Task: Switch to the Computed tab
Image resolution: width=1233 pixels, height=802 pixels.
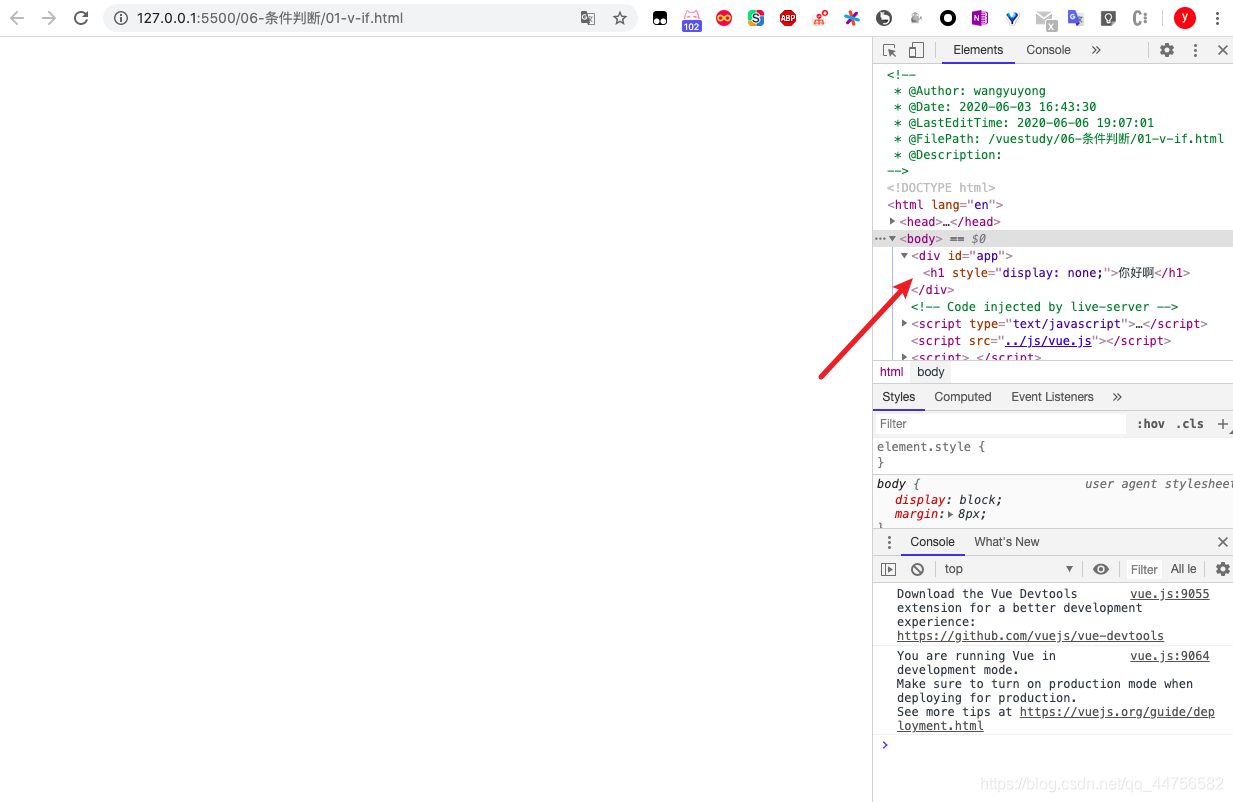Action: 962,397
